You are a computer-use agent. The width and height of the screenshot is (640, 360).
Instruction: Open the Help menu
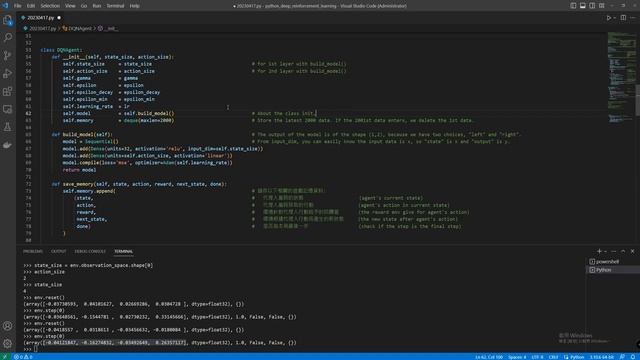[134, 6]
